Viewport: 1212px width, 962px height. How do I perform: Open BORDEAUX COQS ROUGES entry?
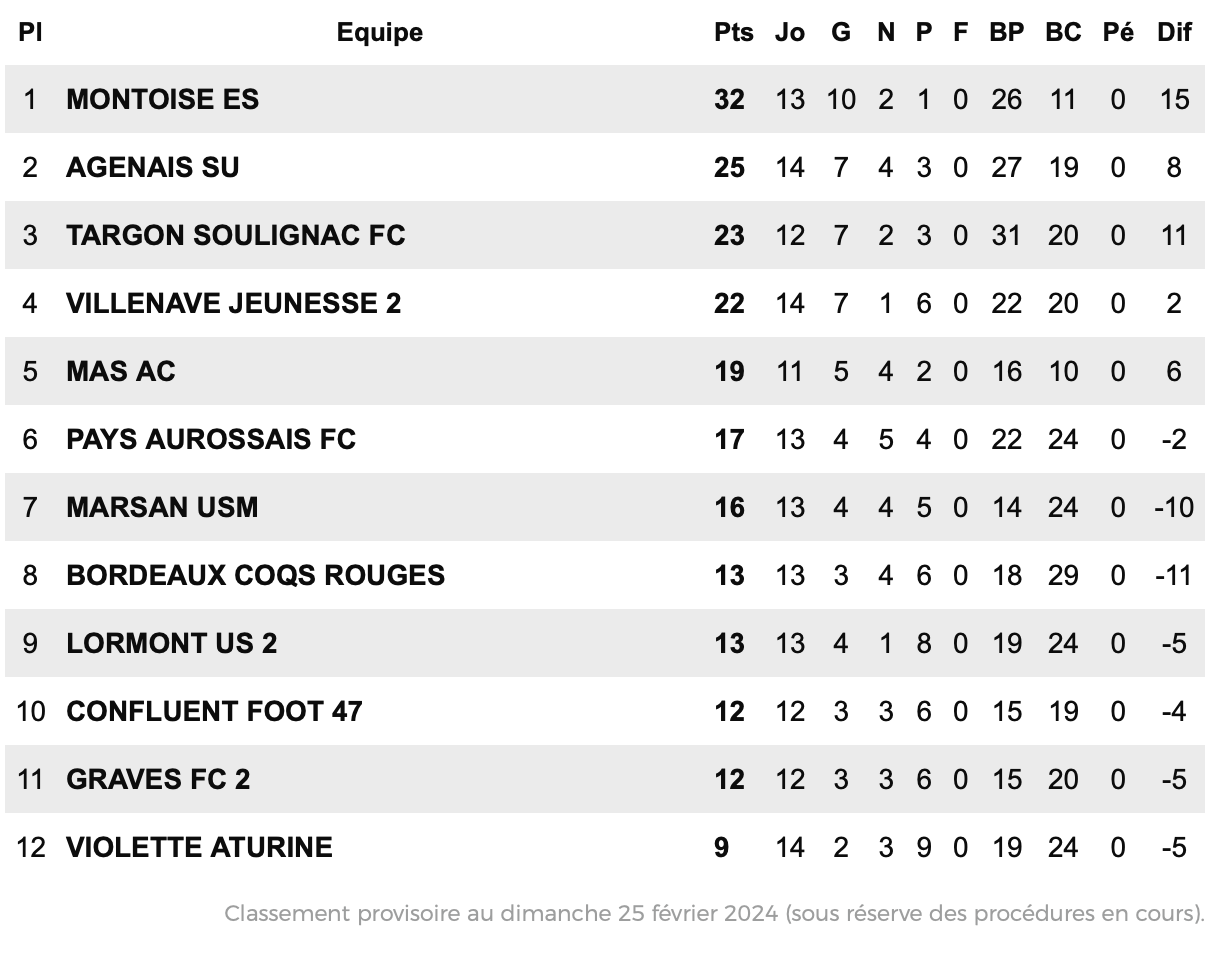pyautogui.click(x=255, y=575)
